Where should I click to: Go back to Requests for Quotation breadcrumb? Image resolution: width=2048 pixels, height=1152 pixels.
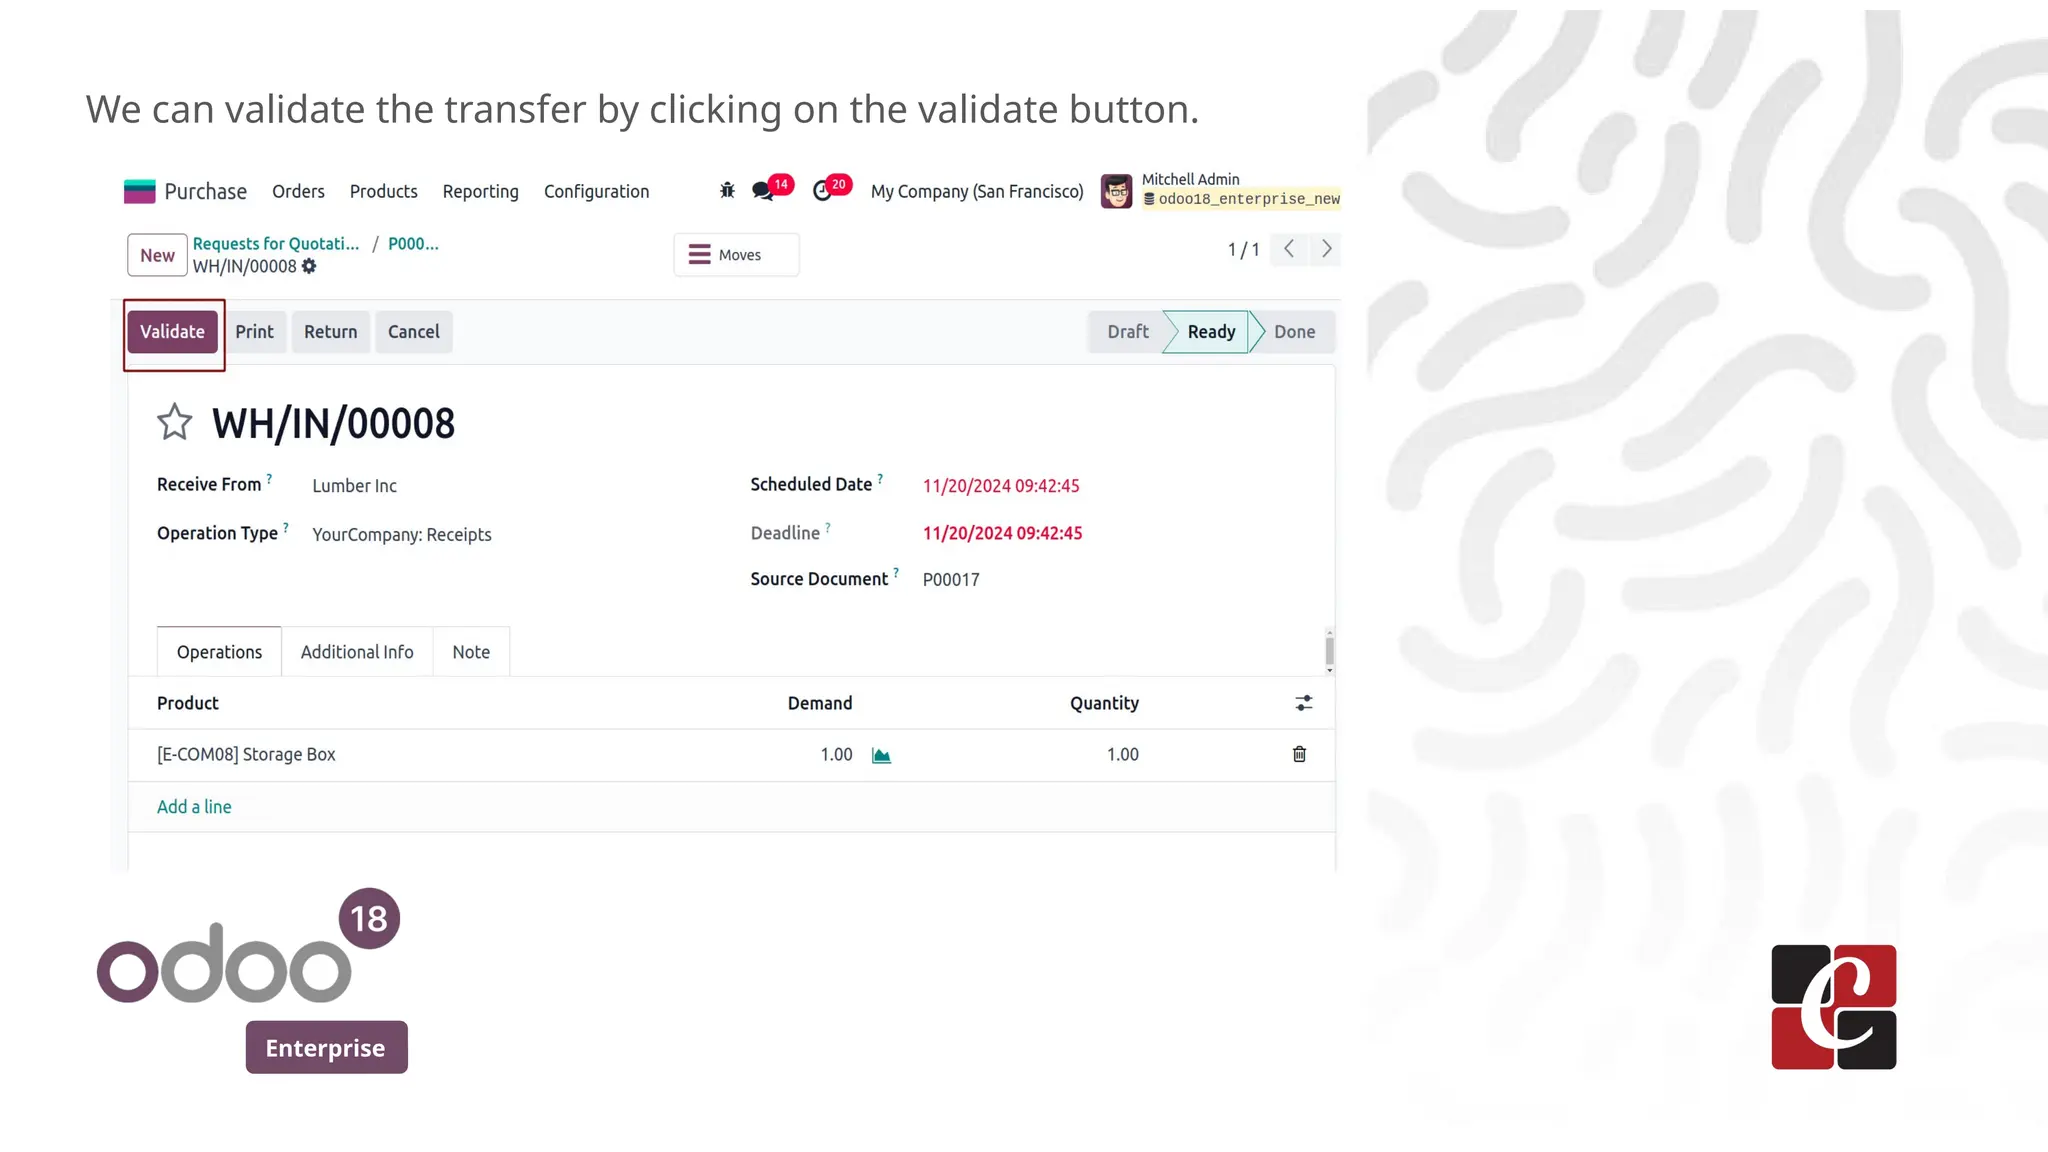[x=276, y=244]
